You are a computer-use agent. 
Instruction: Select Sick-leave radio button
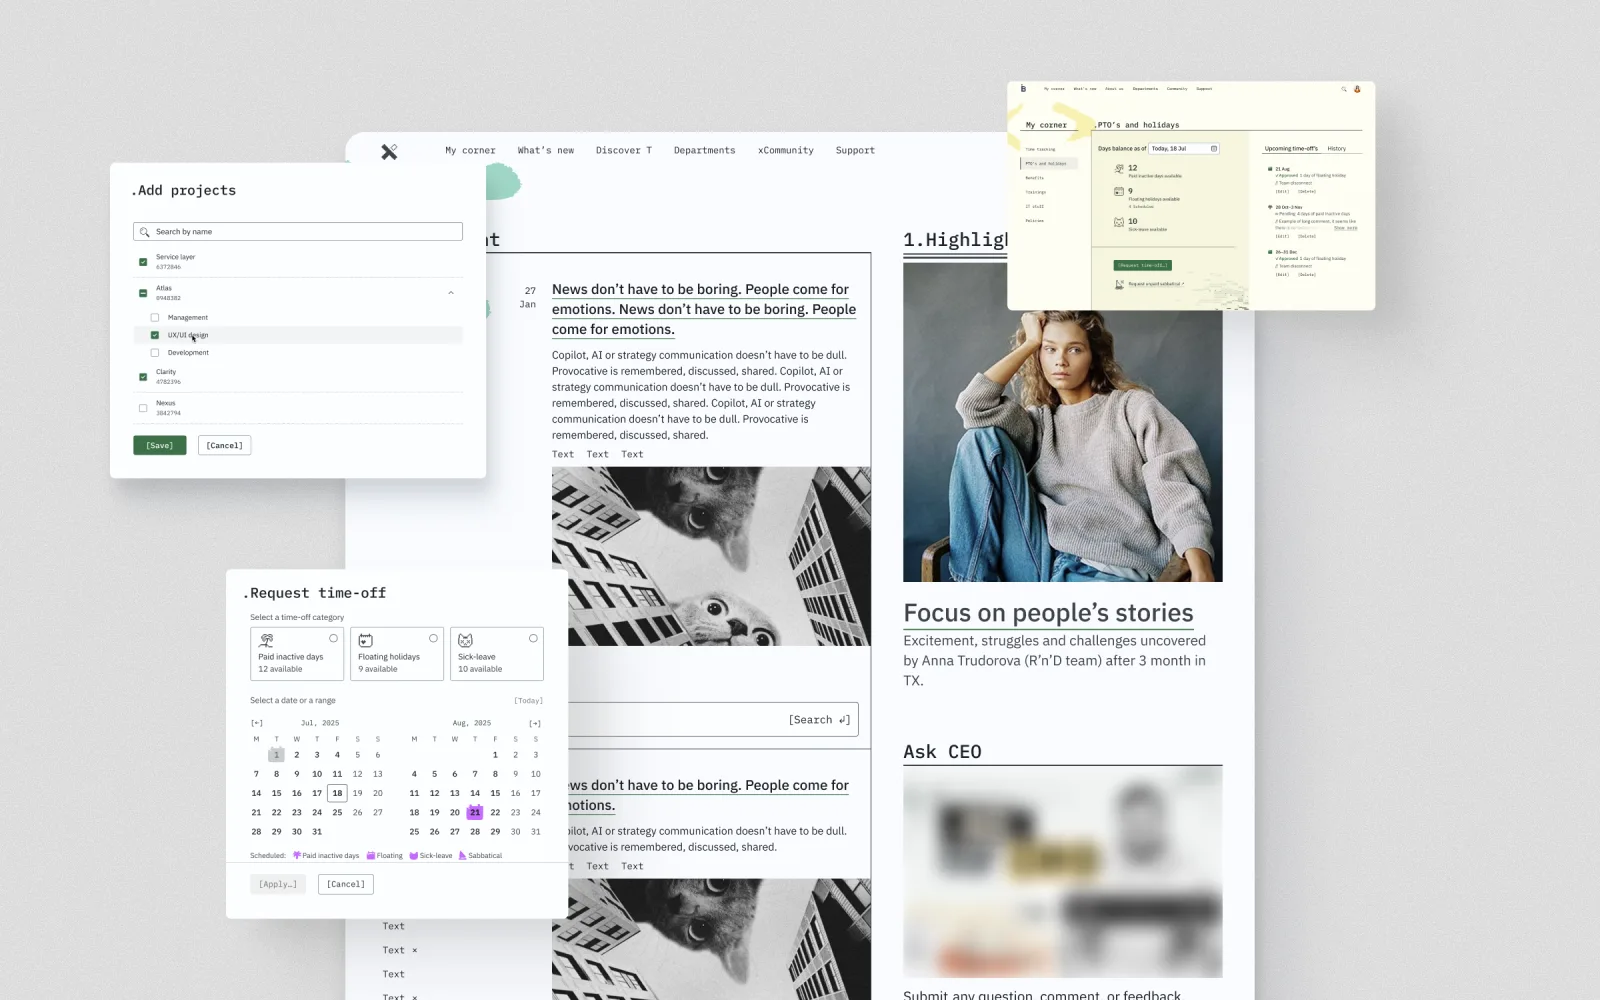point(533,638)
